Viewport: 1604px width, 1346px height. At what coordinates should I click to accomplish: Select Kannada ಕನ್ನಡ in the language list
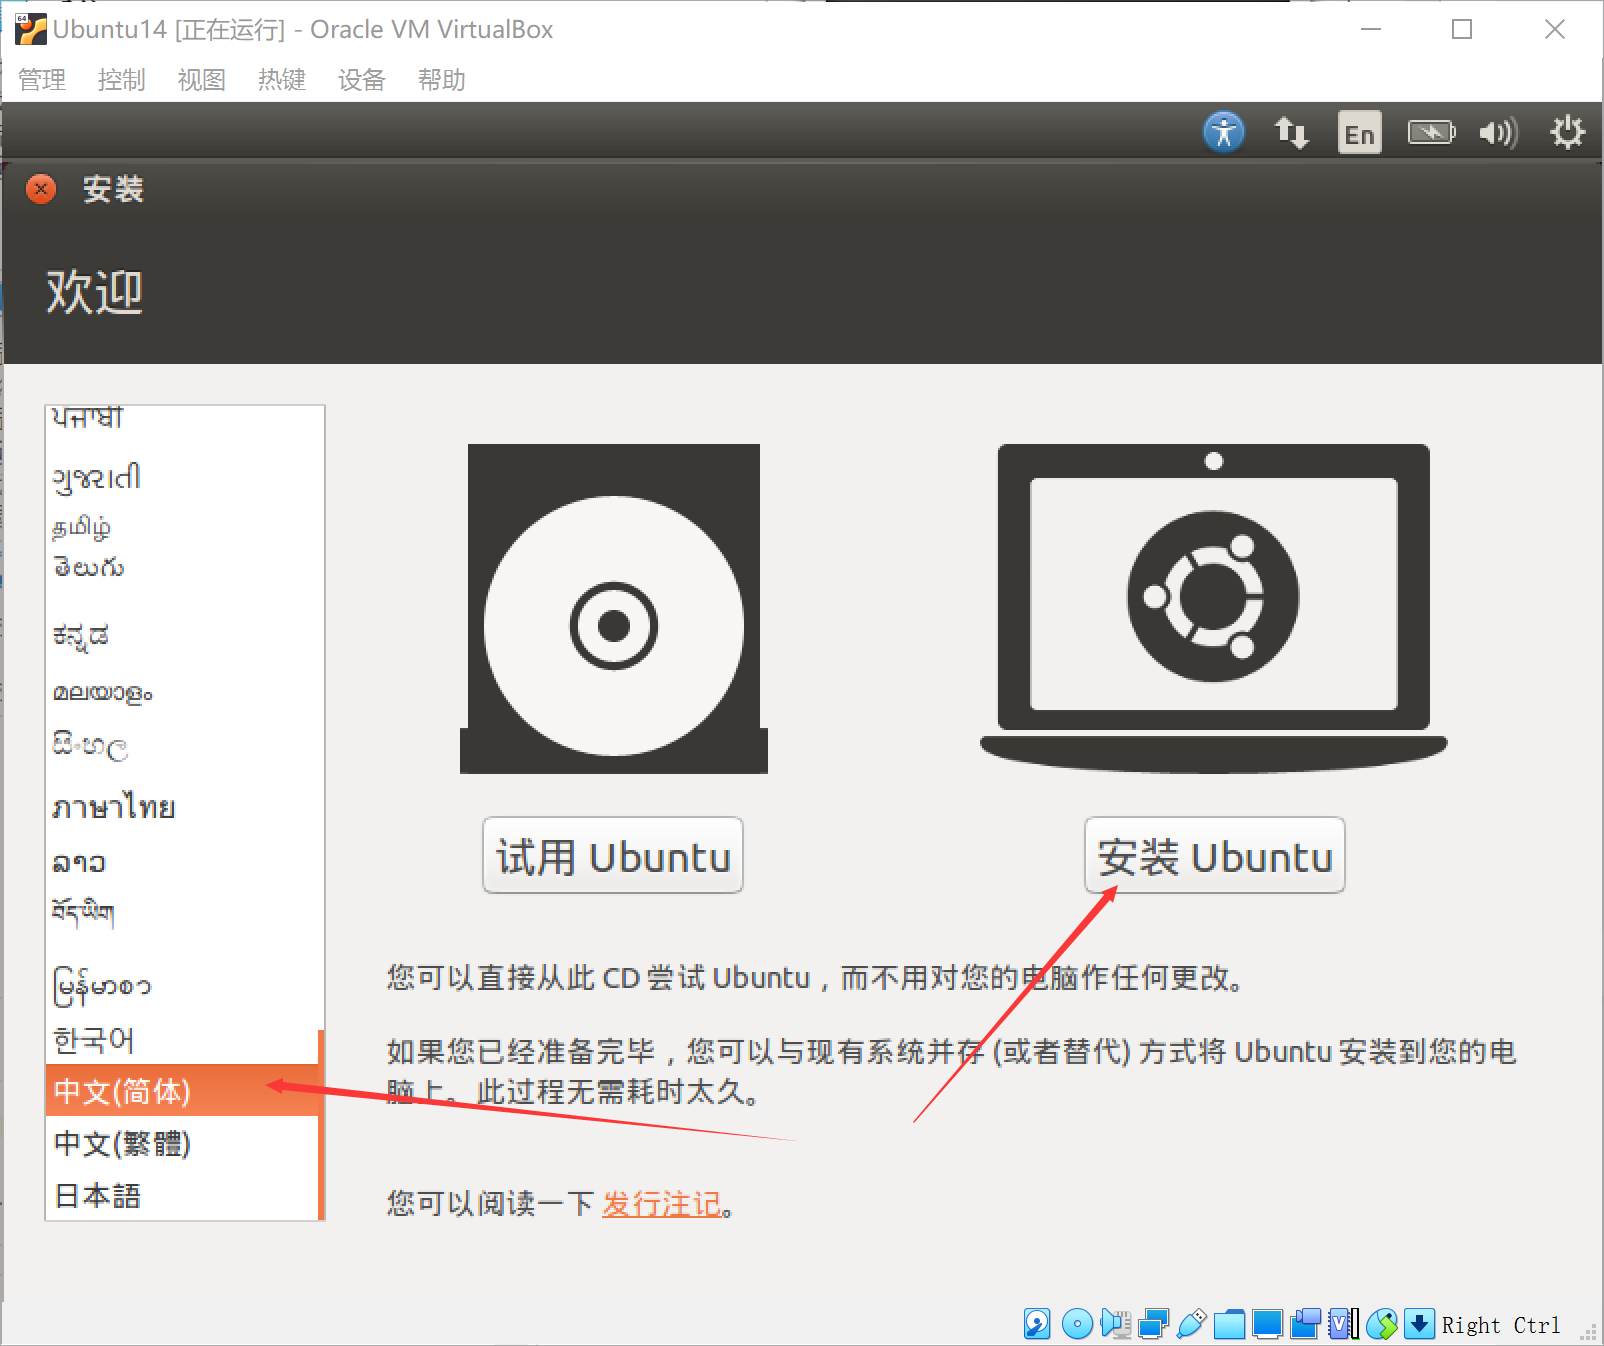(x=182, y=636)
